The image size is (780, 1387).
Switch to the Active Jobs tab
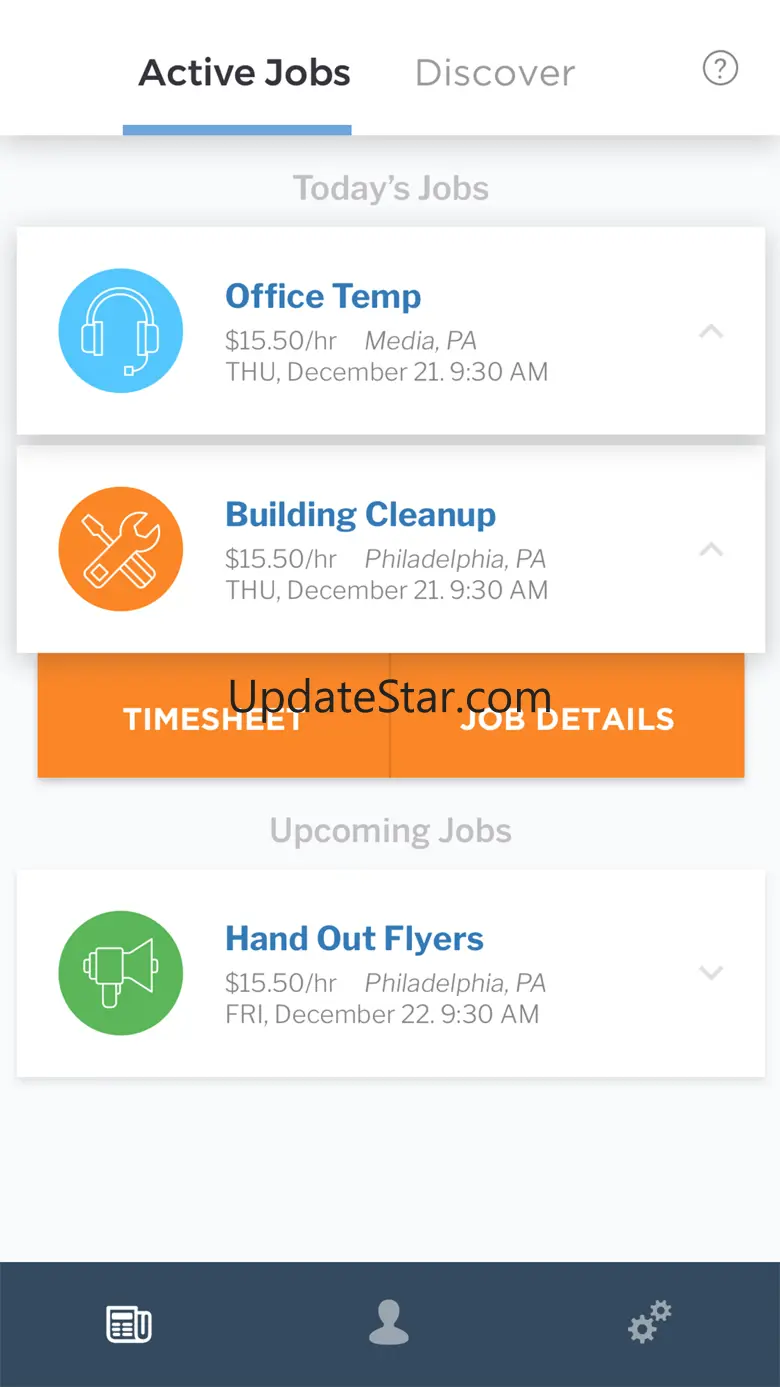coord(244,73)
